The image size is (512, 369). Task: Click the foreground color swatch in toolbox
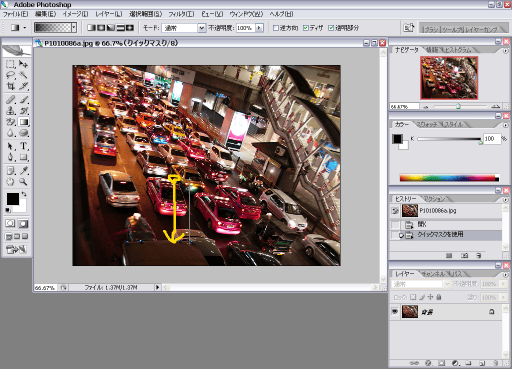(13, 199)
